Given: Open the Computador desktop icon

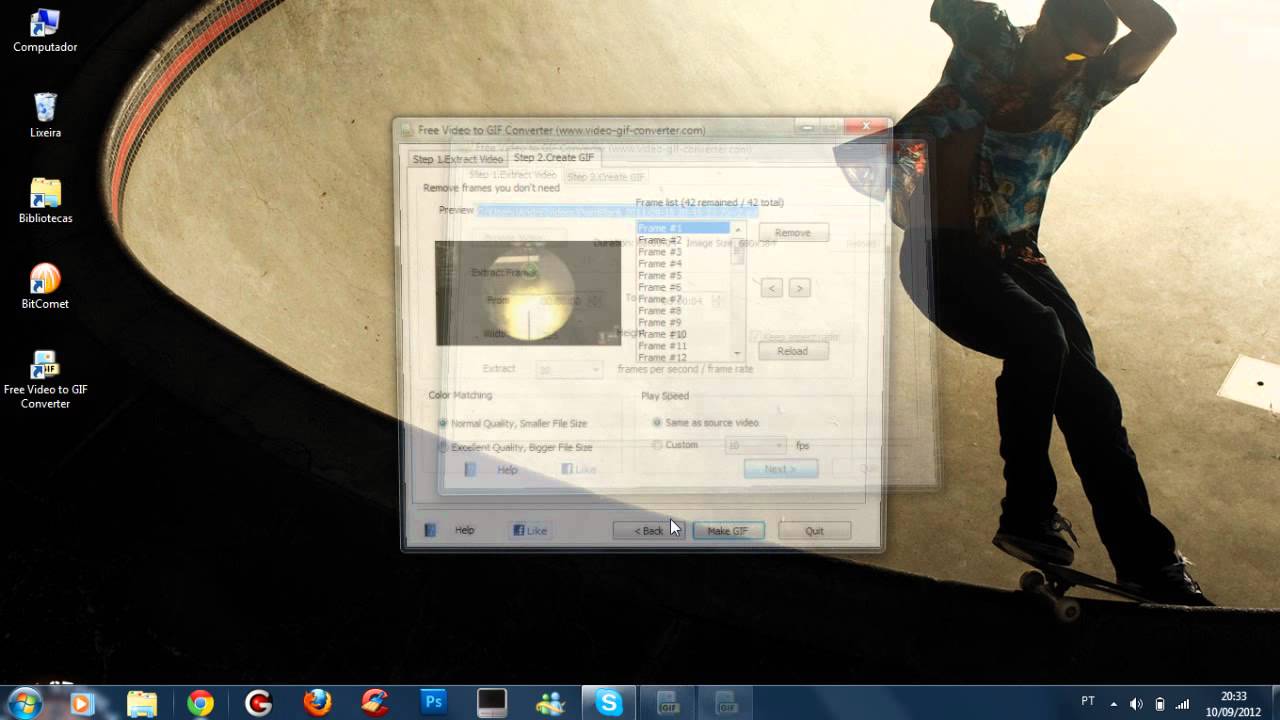Looking at the screenshot, I should pyautogui.click(x=45, y=30).
